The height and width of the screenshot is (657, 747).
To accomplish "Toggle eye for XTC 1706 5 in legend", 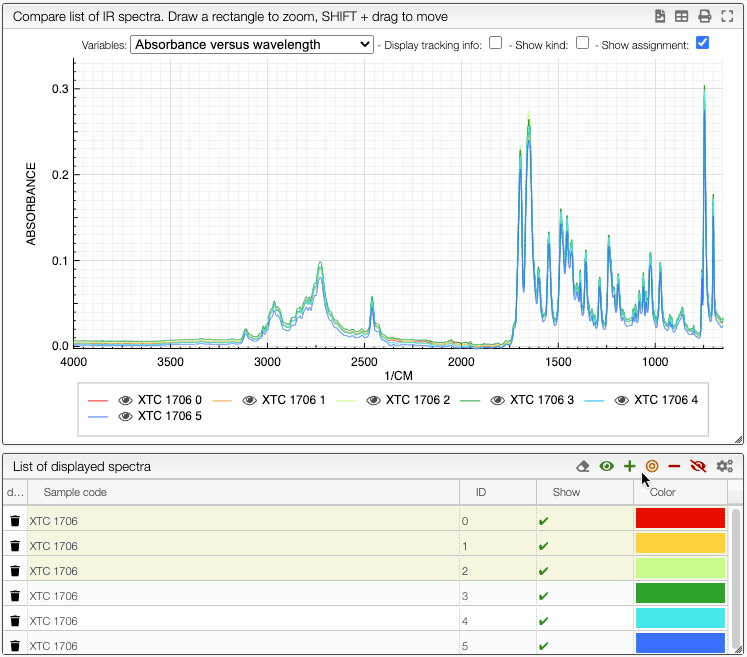I will pyautogui.click(x=125, y=416).
